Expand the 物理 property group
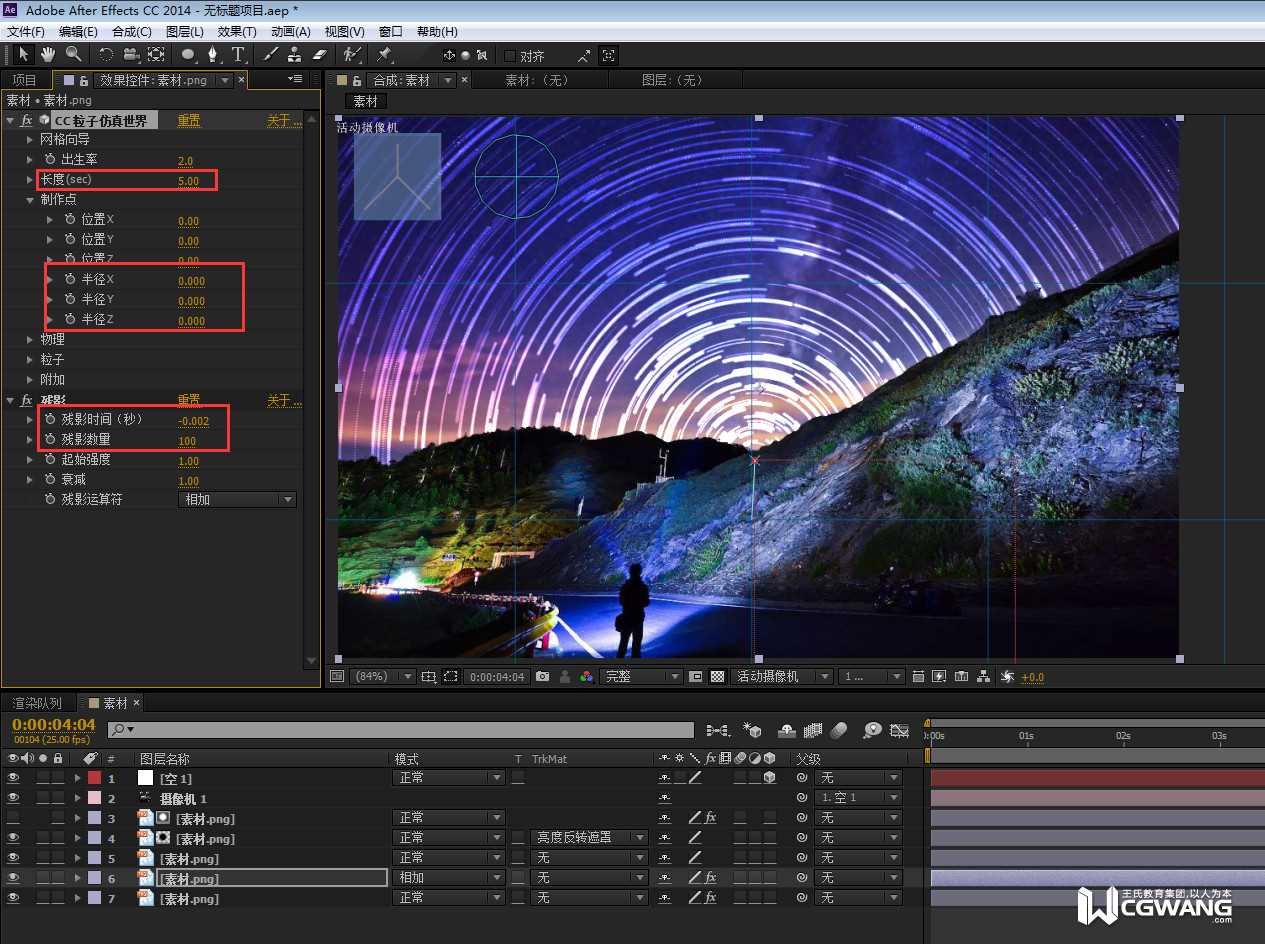Viewport: 1265px width, 944px height. click(30, 340)
